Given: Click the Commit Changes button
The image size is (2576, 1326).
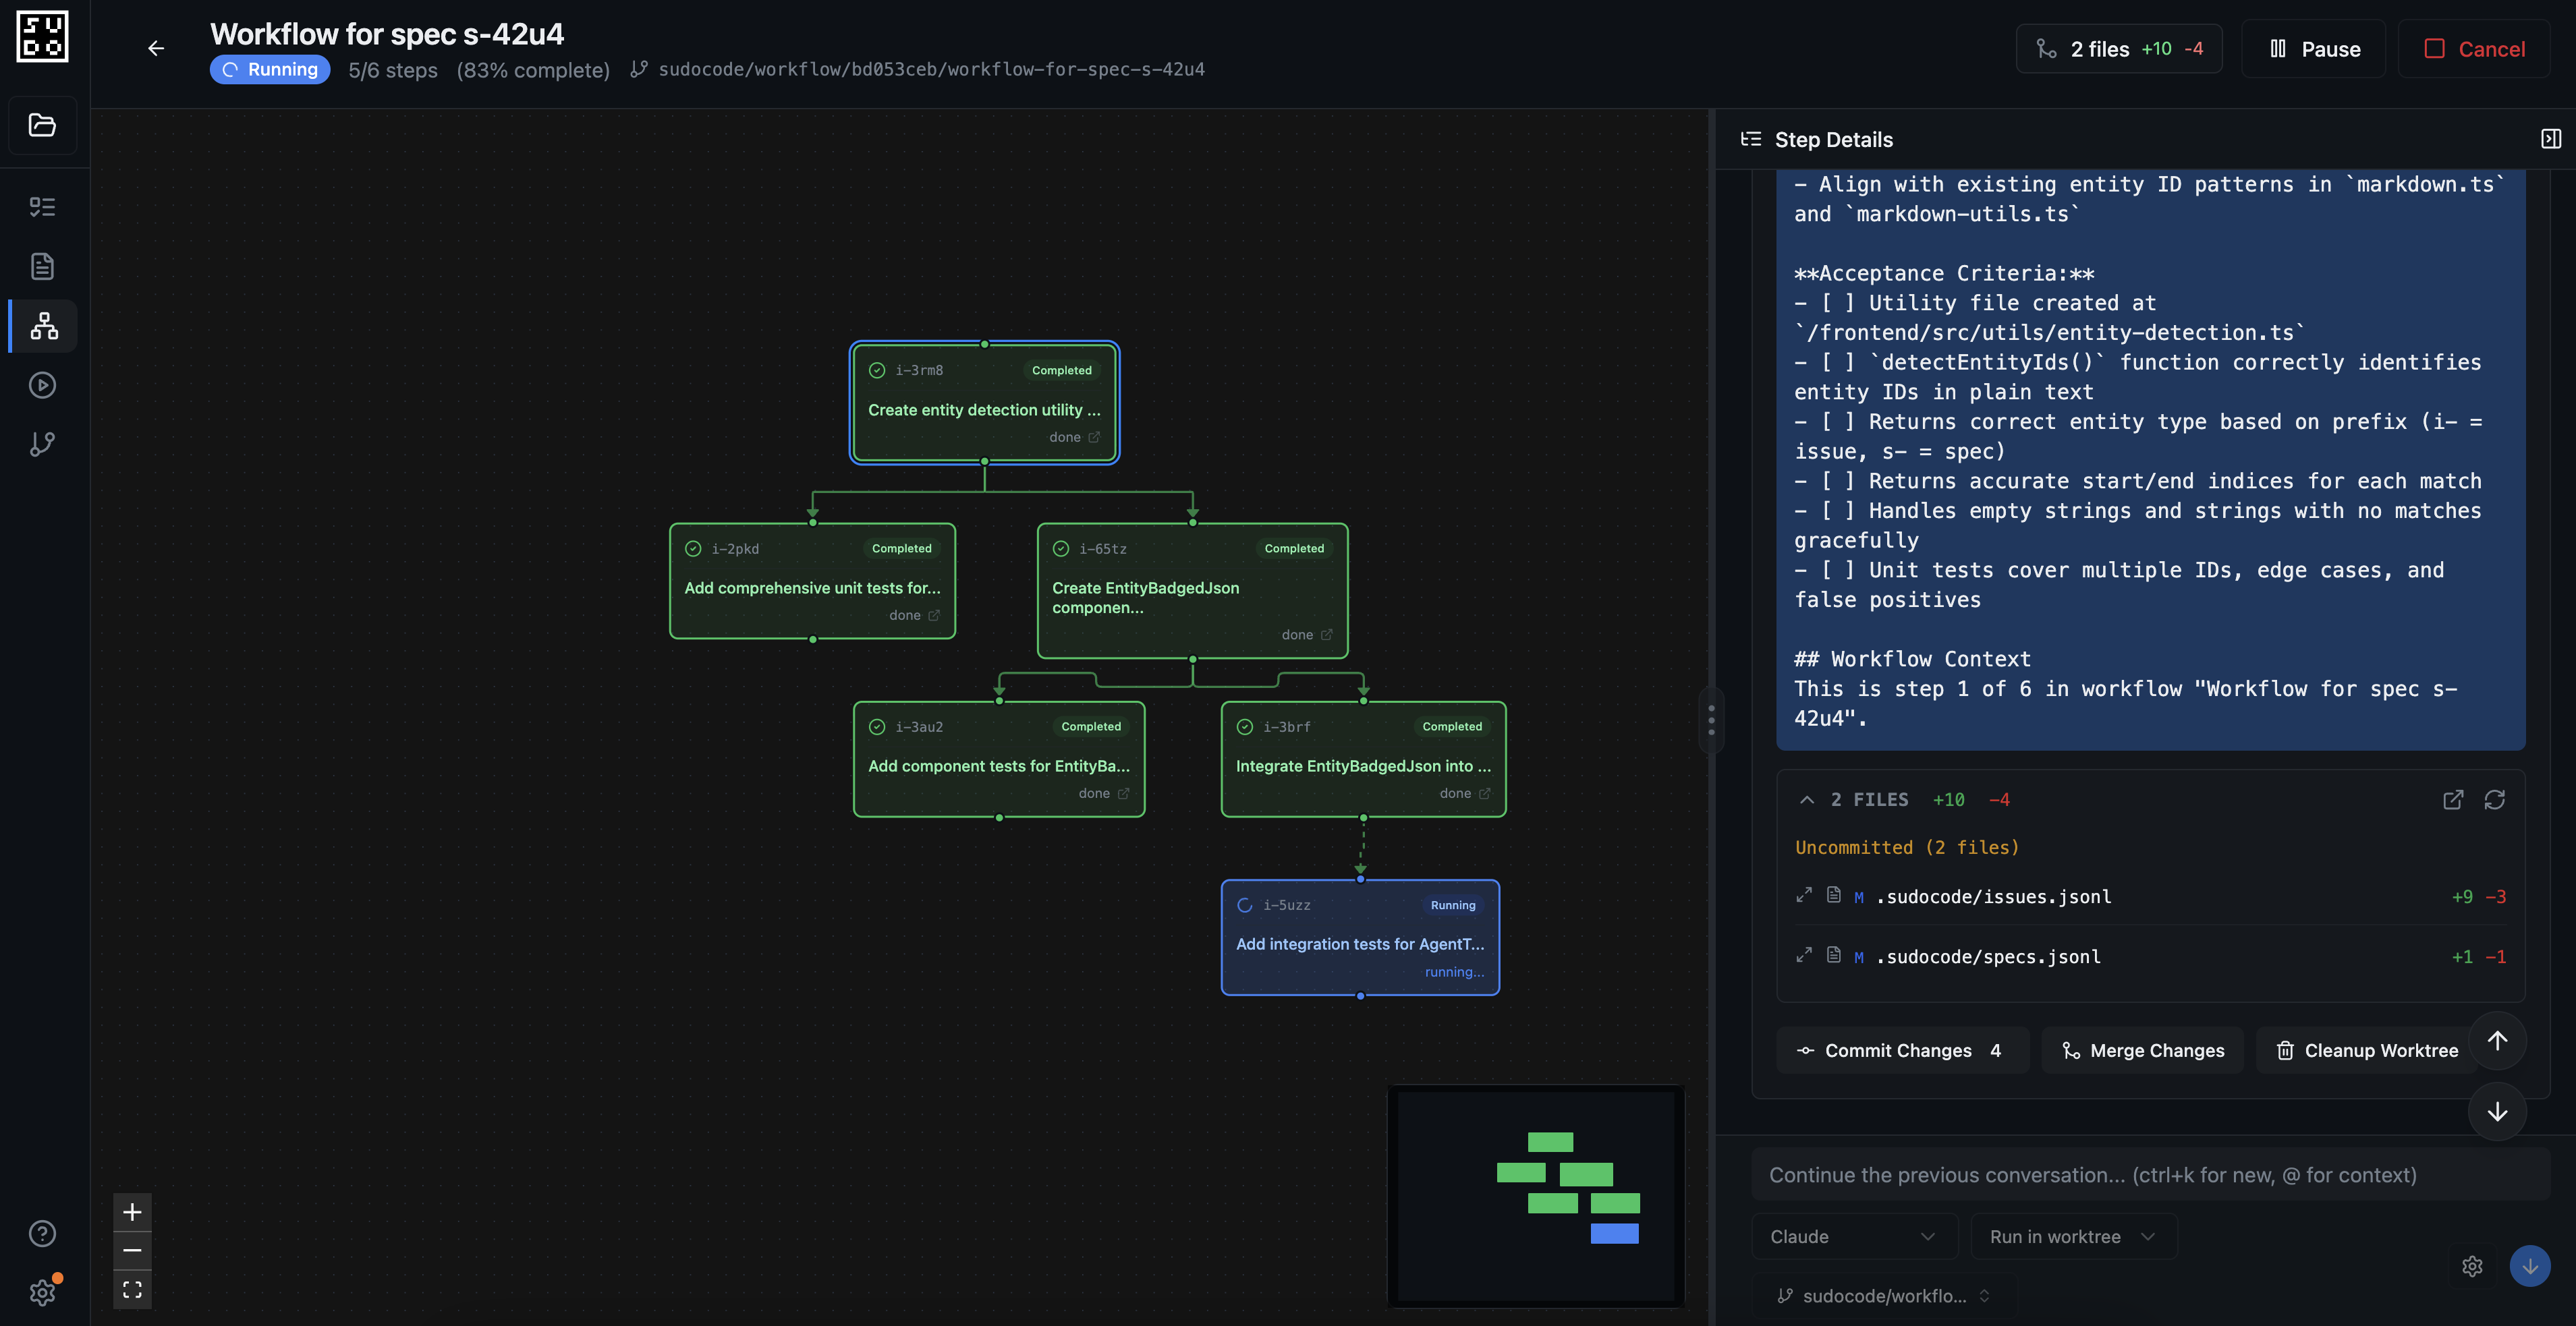Looking at the screenshot, I should [x=1902, y=1050].
